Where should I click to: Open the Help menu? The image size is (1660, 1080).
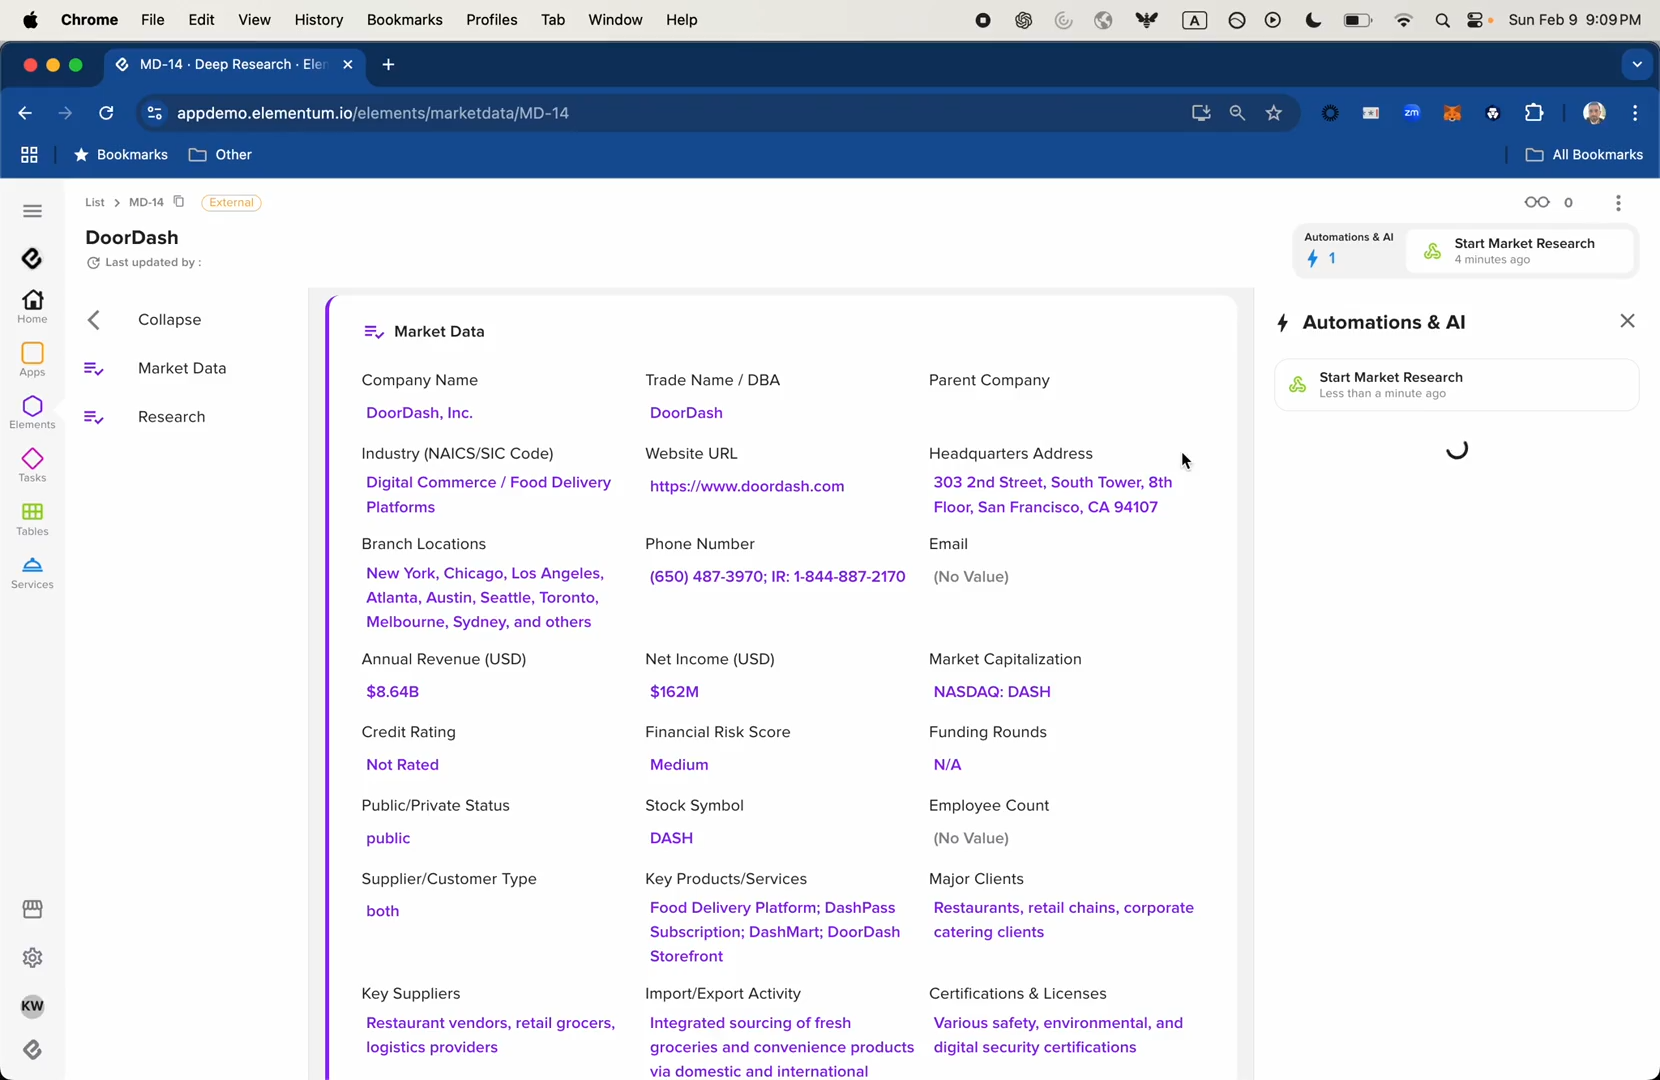pos(681,20)
